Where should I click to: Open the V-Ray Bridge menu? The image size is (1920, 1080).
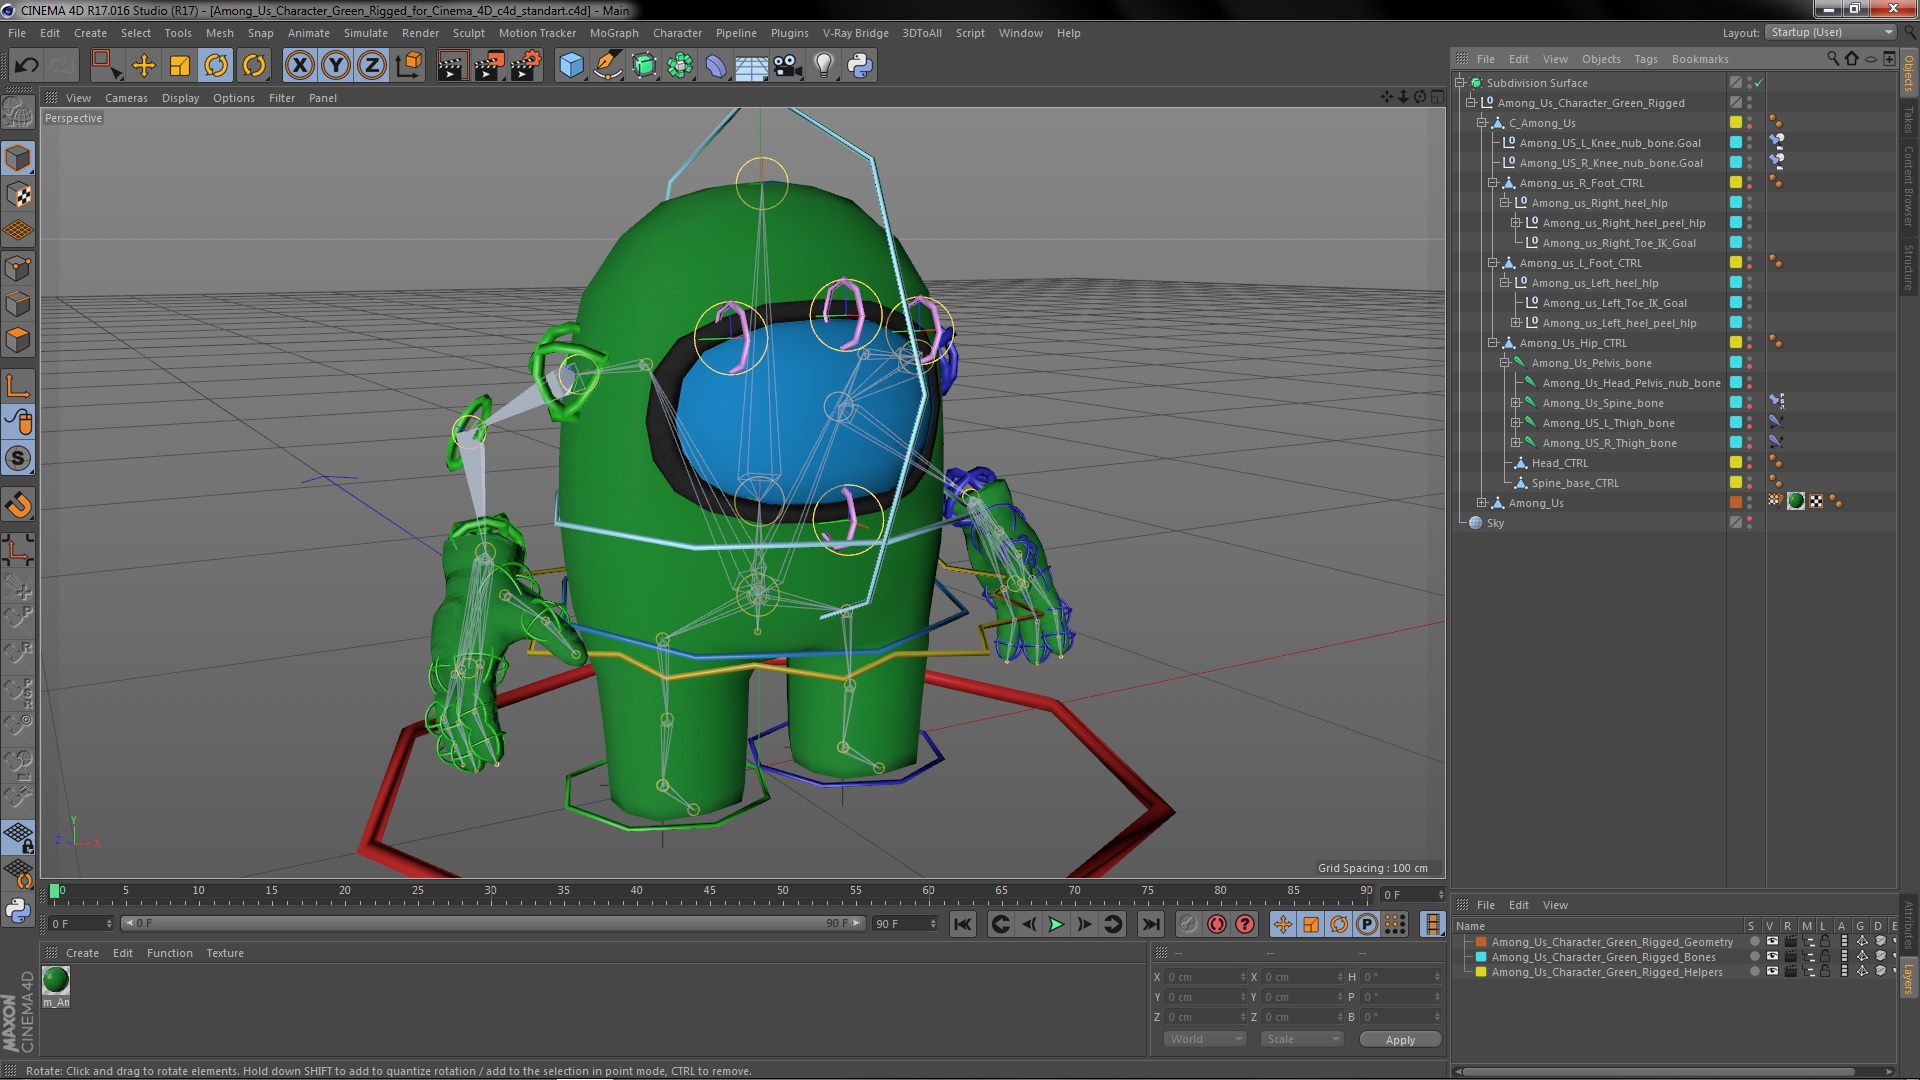coord(855,33)
